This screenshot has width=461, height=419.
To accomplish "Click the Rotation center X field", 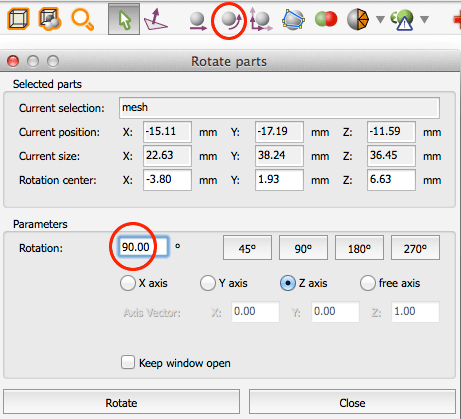I will point(167,180).
